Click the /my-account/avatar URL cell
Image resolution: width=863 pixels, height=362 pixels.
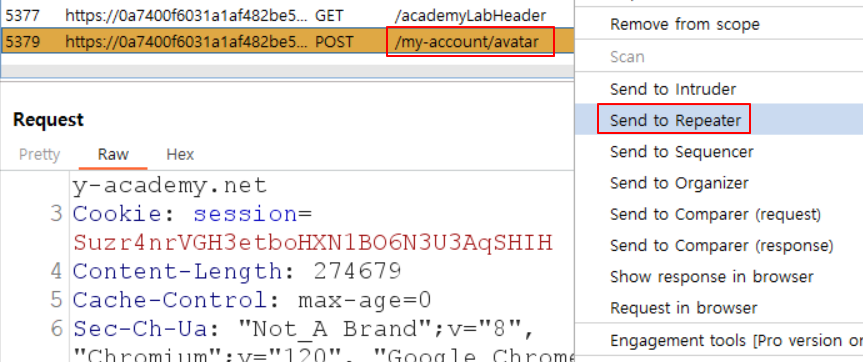(x=467, y=41)
